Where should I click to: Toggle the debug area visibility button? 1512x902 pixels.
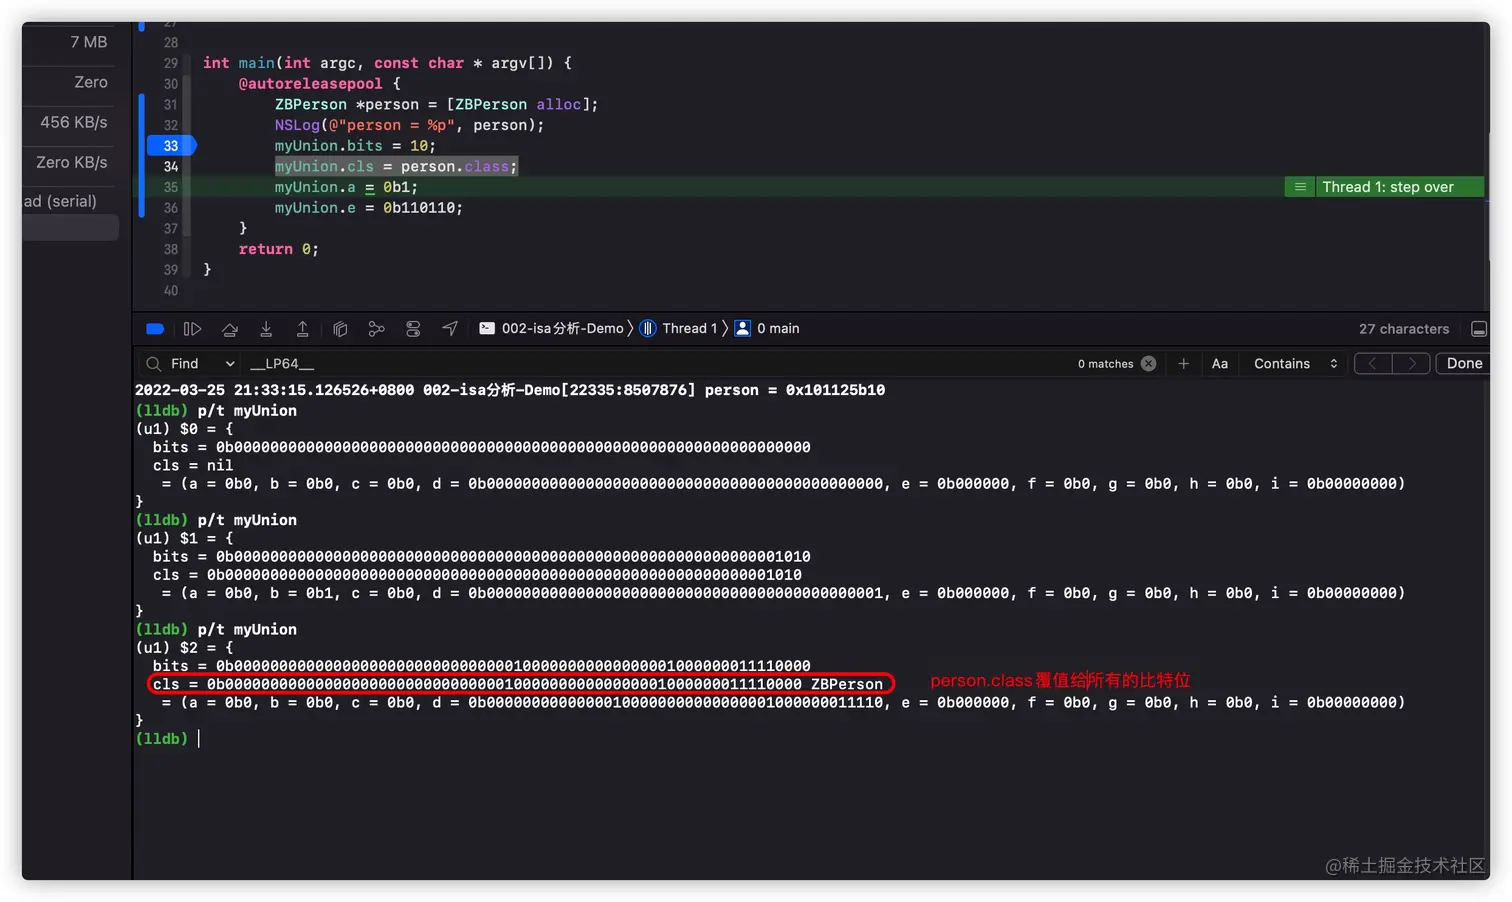[1479, 329]
